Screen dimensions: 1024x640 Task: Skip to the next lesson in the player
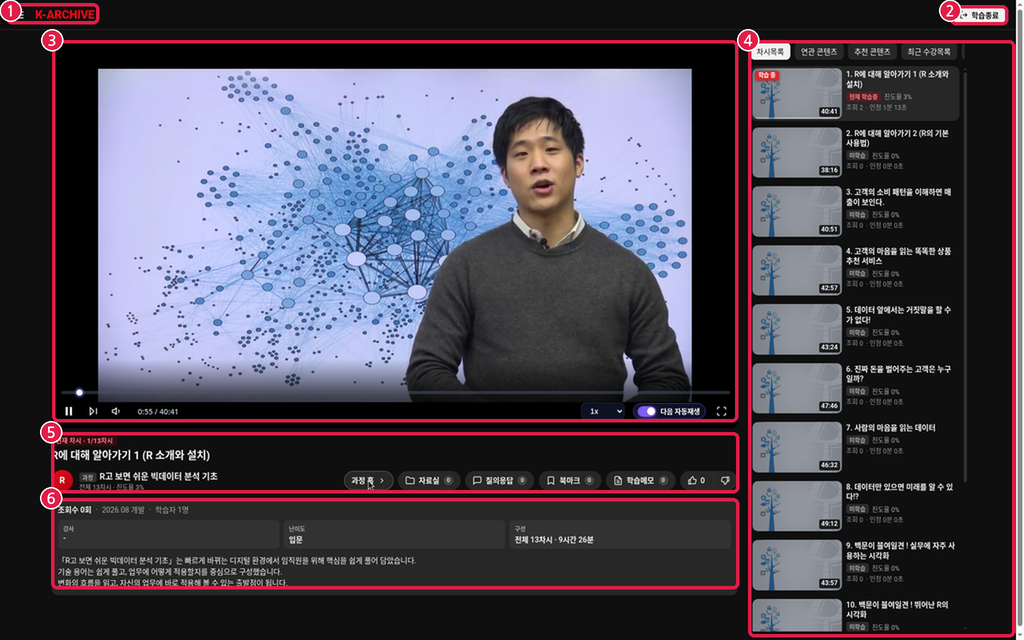93,411
